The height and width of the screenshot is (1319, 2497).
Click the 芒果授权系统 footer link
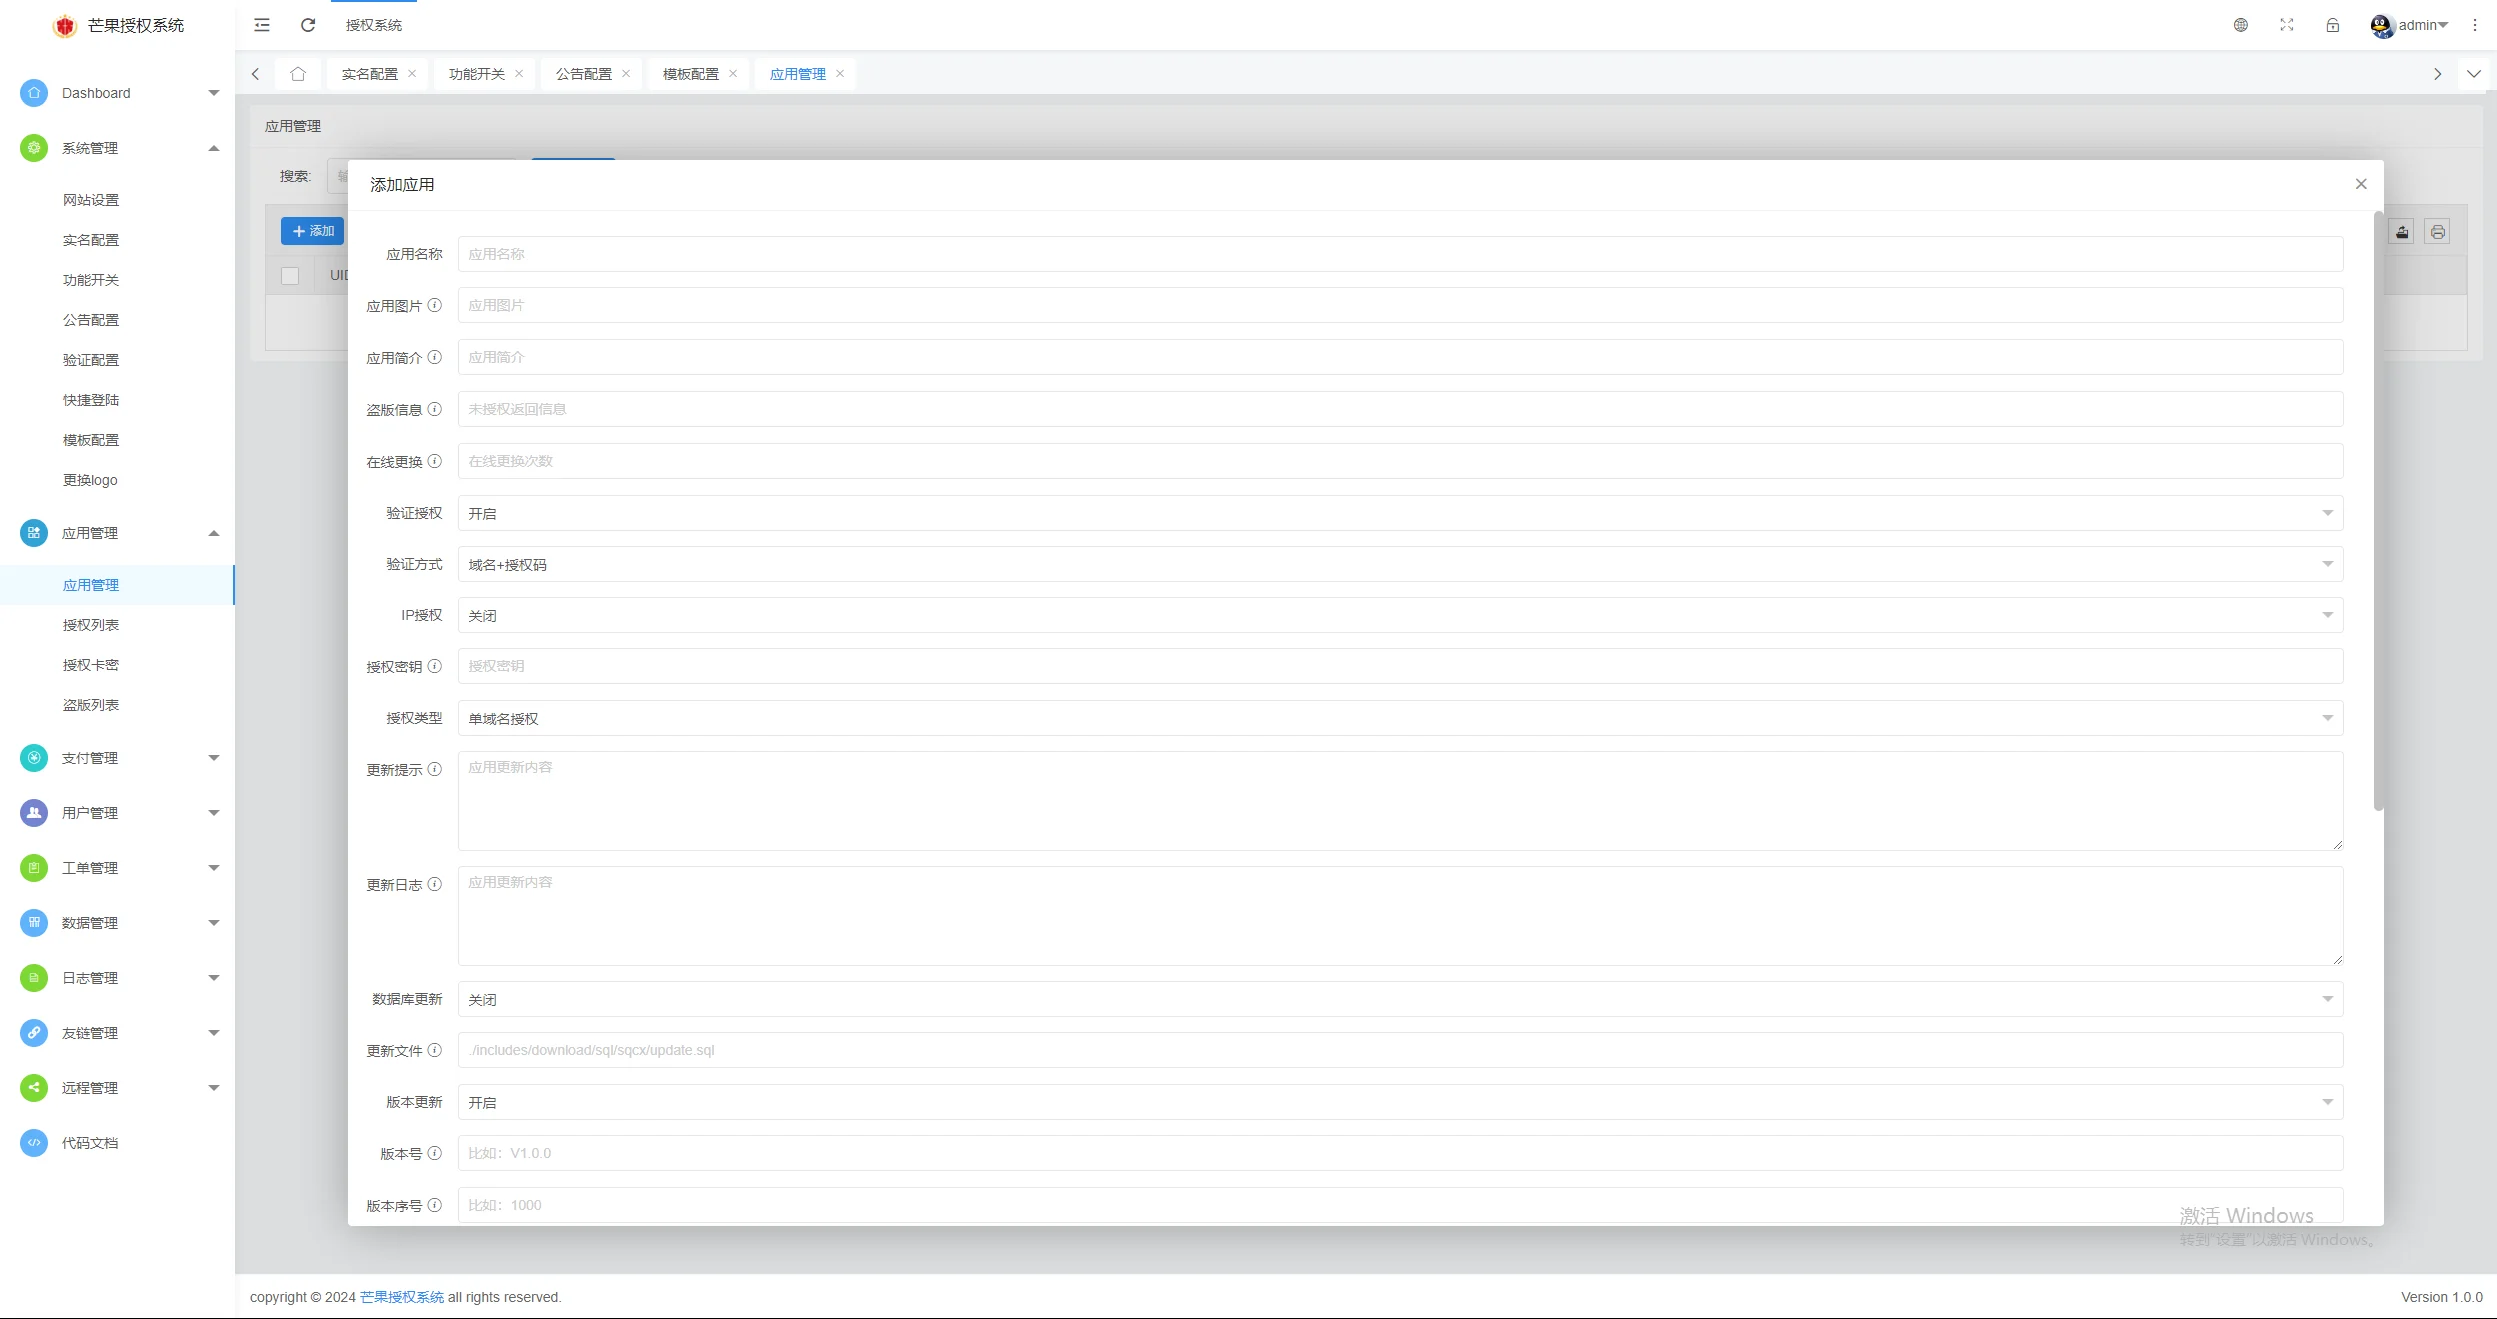point(402,1297)
